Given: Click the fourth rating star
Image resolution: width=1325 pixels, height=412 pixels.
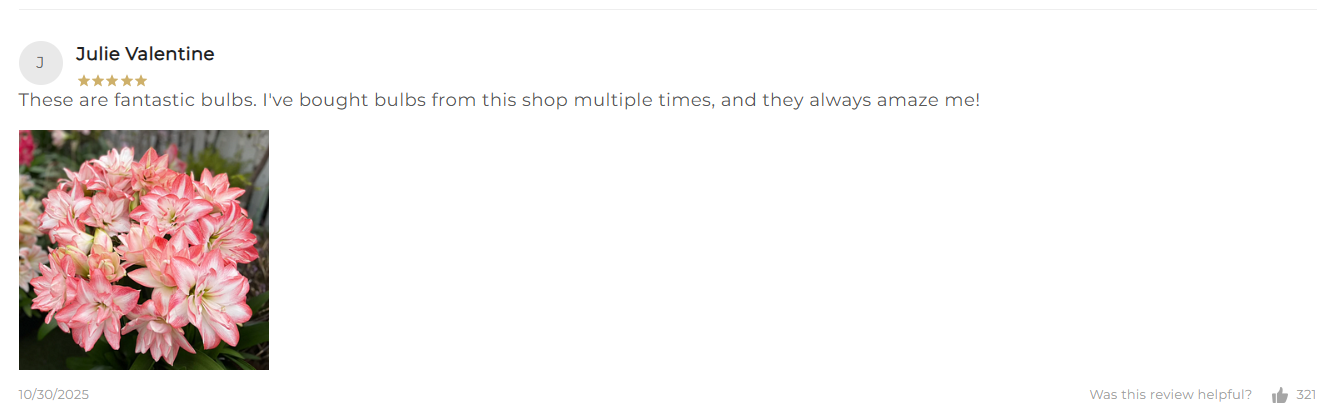Looking at the screenshot, I should click(126, 81).
